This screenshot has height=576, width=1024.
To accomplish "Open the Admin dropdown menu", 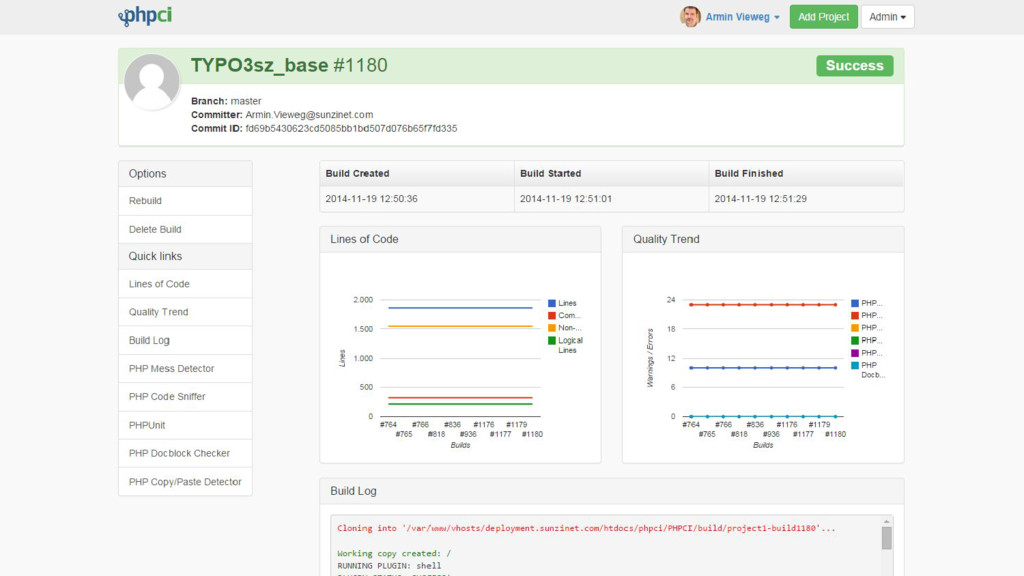I will tap(887, 17).
